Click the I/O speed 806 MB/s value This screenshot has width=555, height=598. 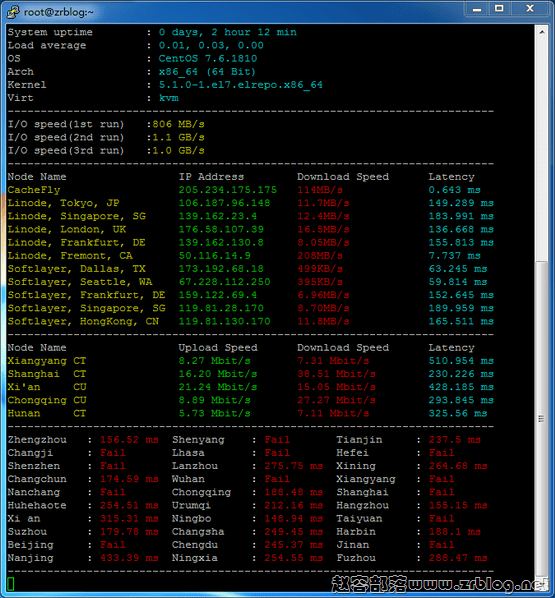coord(178,124)
